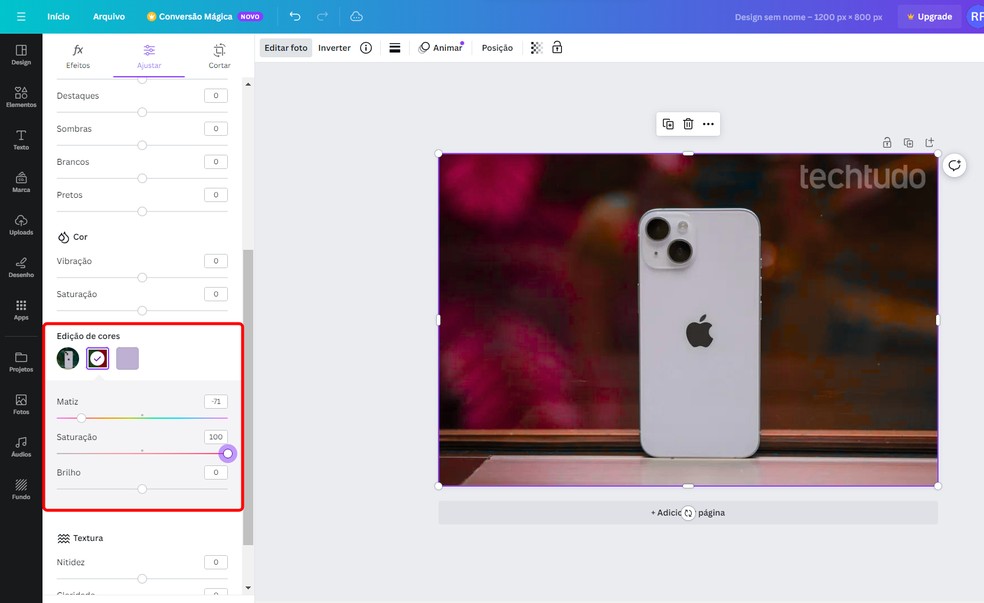Open the Arquivo menu
This screenshot has width=984, height=603.
click(109, 16)
